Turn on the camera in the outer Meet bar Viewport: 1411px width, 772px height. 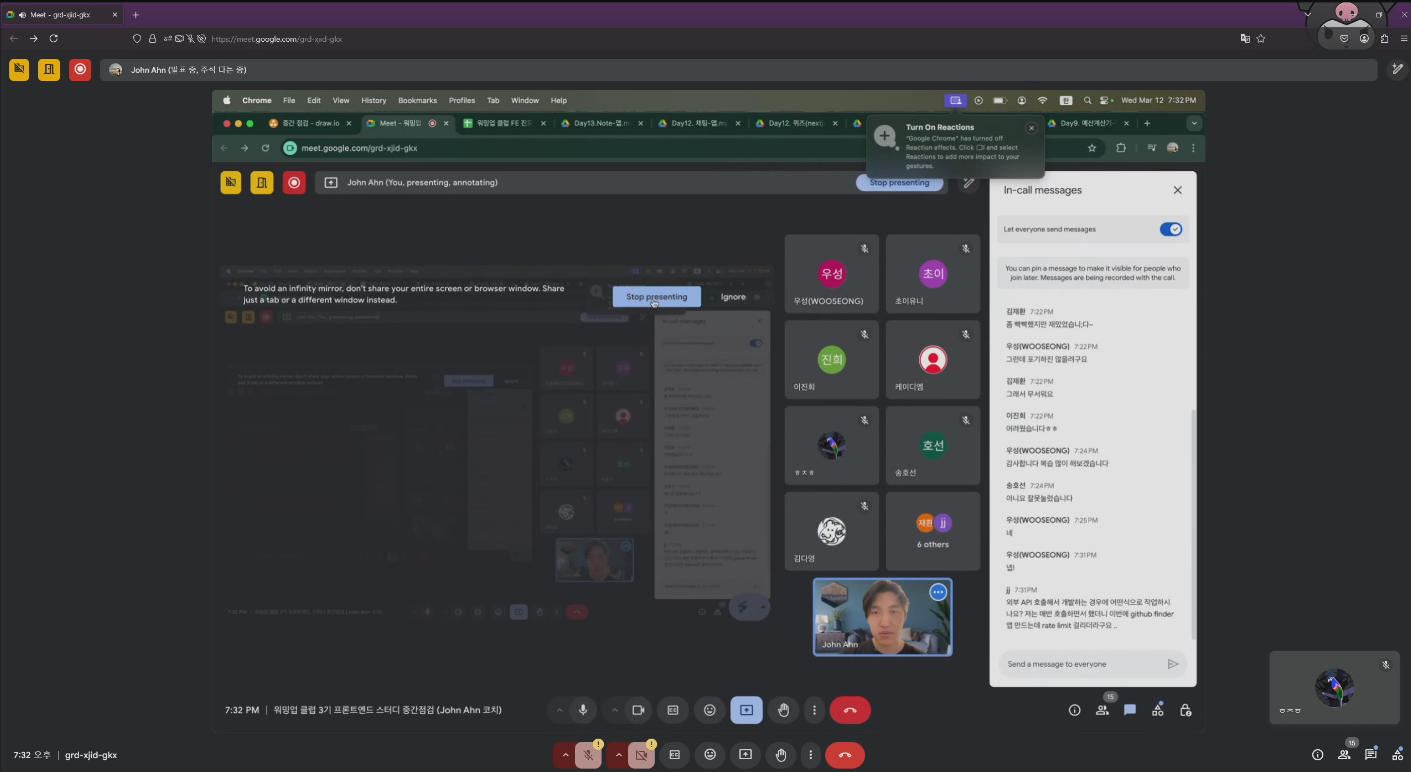pos(642,755)
